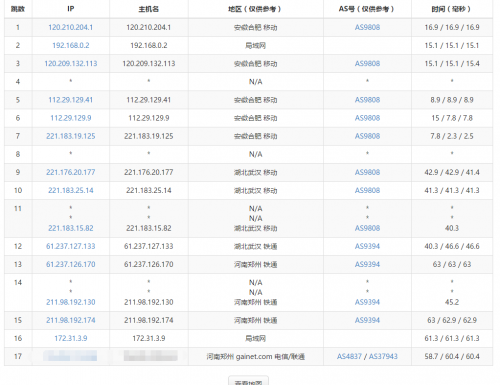The image size is (500, 385).
Task: Open IP link 120.210.204.1 in hop 1
Action: tap(71, 27)
